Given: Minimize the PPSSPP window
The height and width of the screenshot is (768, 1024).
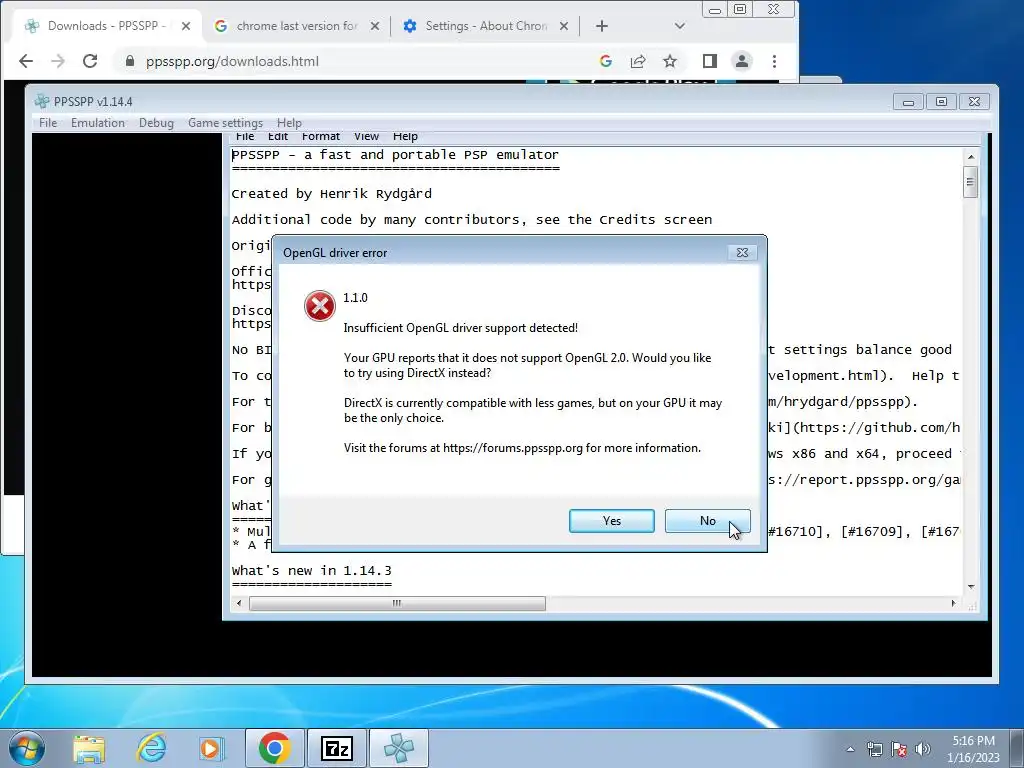Looking at the screenshot, I should click(908, 102).
